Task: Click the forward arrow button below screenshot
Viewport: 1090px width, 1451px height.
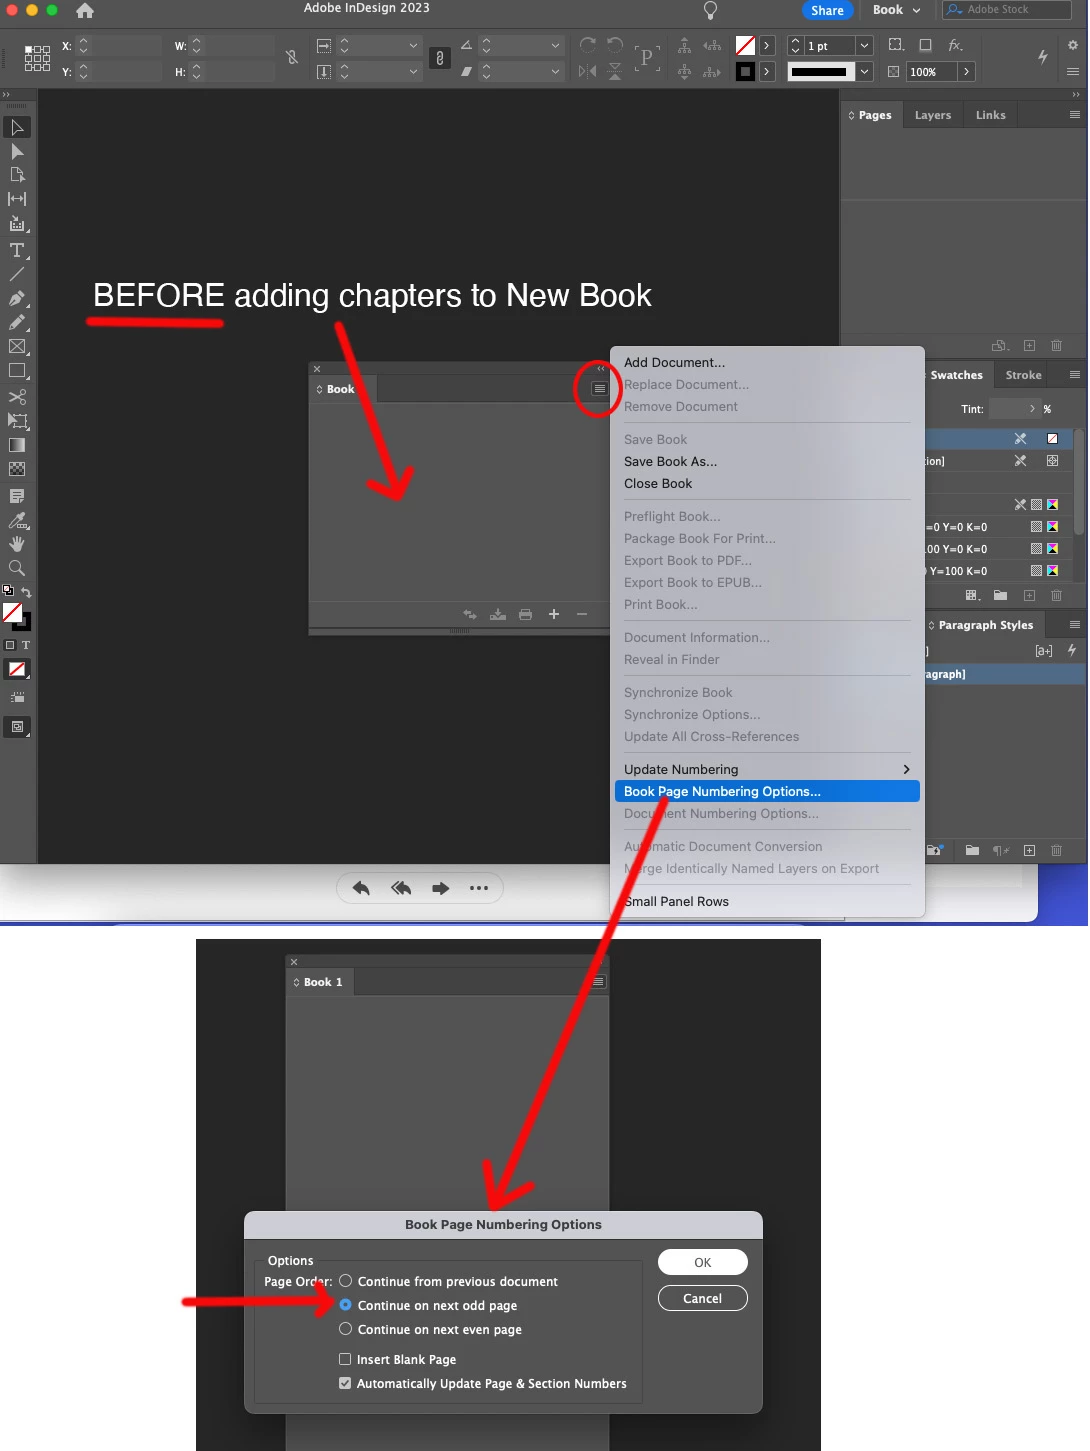Action: (x=441, y=888)
